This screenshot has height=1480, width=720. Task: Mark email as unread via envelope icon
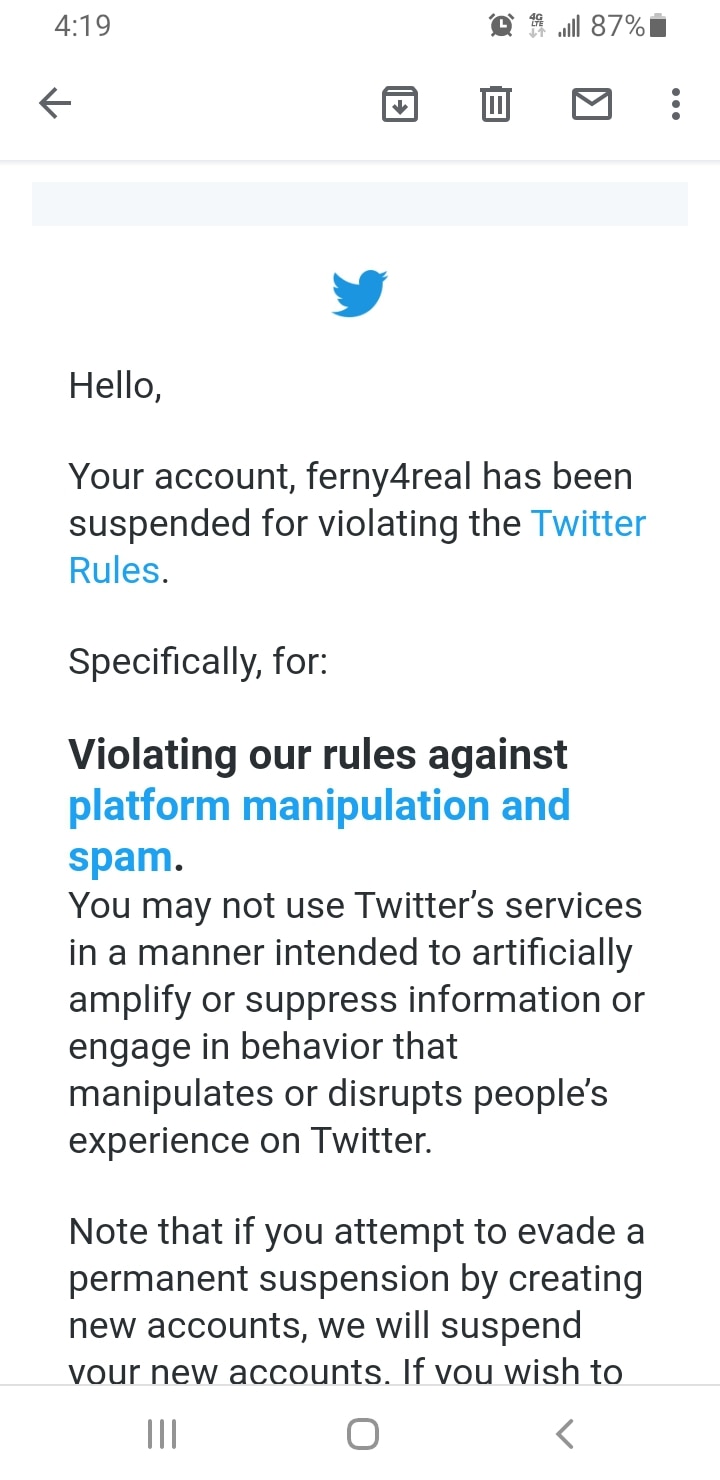click(x=591, y=104)
